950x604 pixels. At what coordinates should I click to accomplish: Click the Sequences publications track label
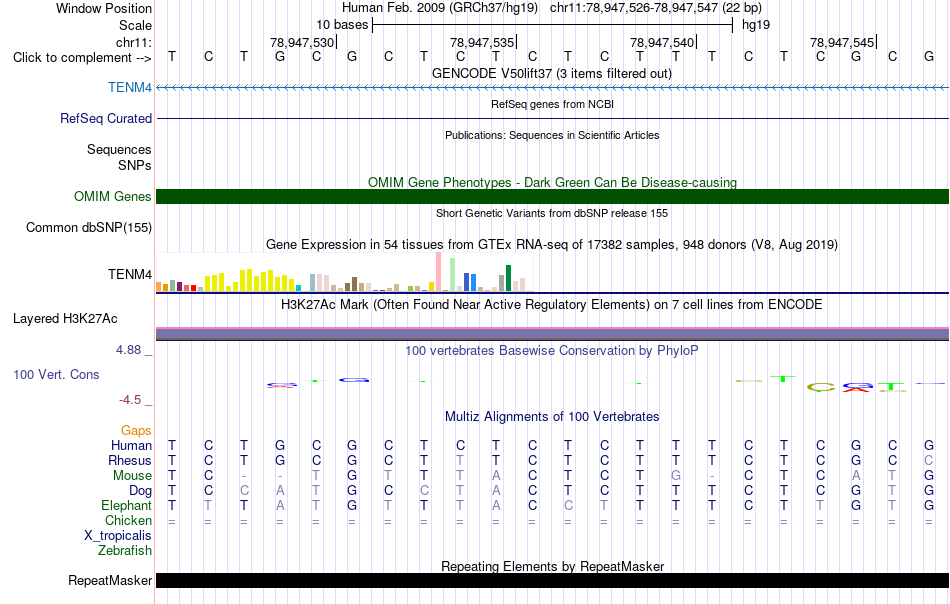pos(119,149)
